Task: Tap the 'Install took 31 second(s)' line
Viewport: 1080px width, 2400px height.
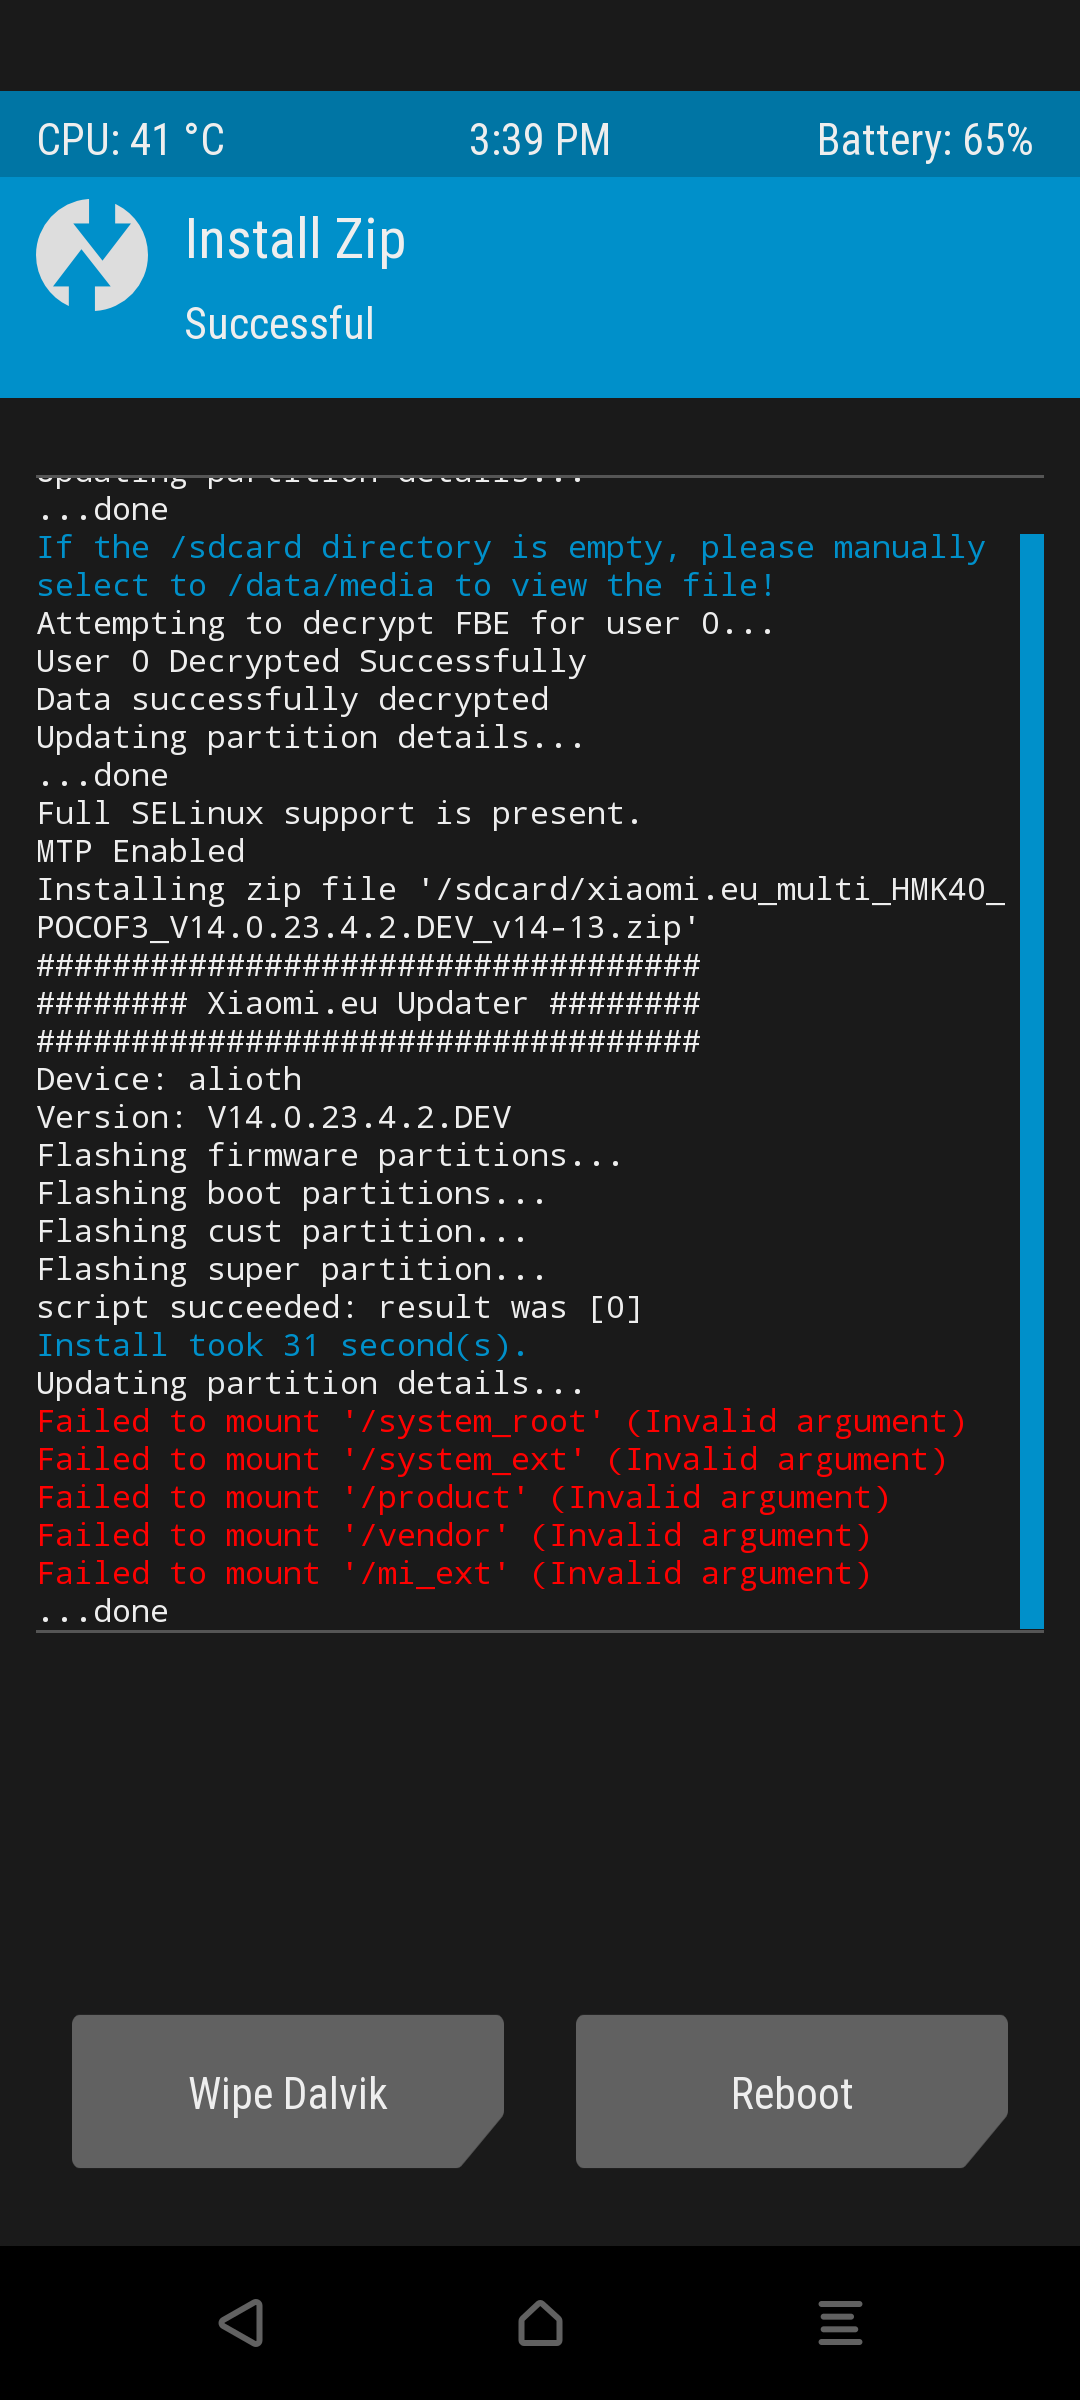Action: point(282,1346)
